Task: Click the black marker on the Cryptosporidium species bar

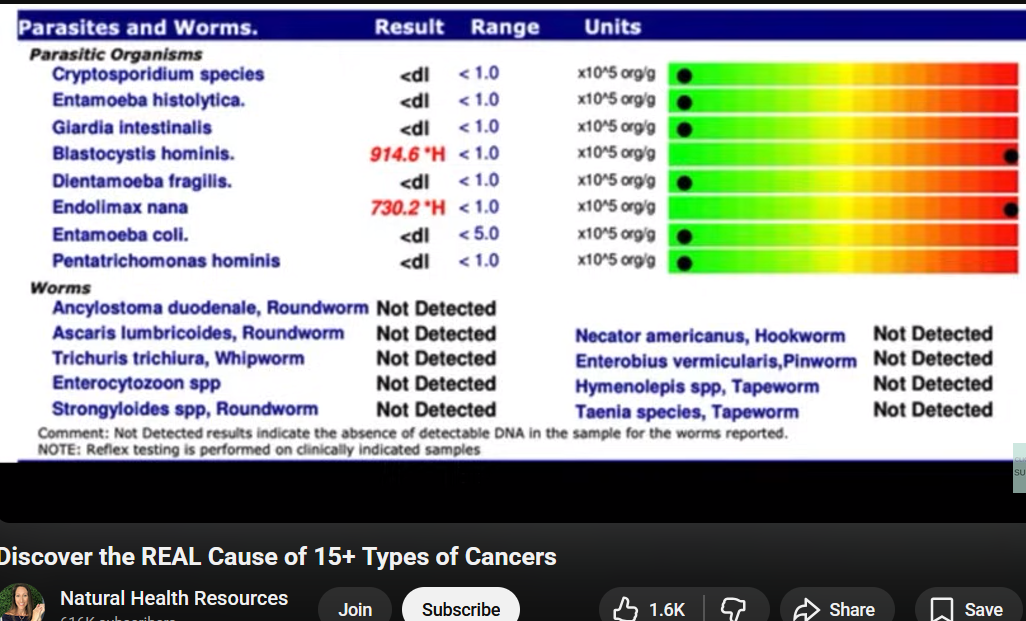Action: [684, 75]
